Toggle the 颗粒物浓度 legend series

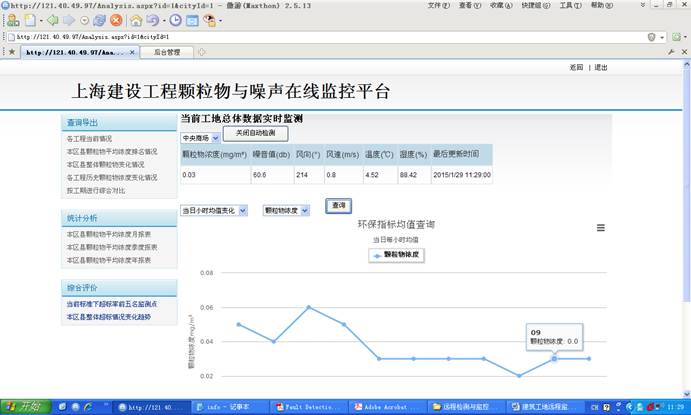(x=391, y=255)
